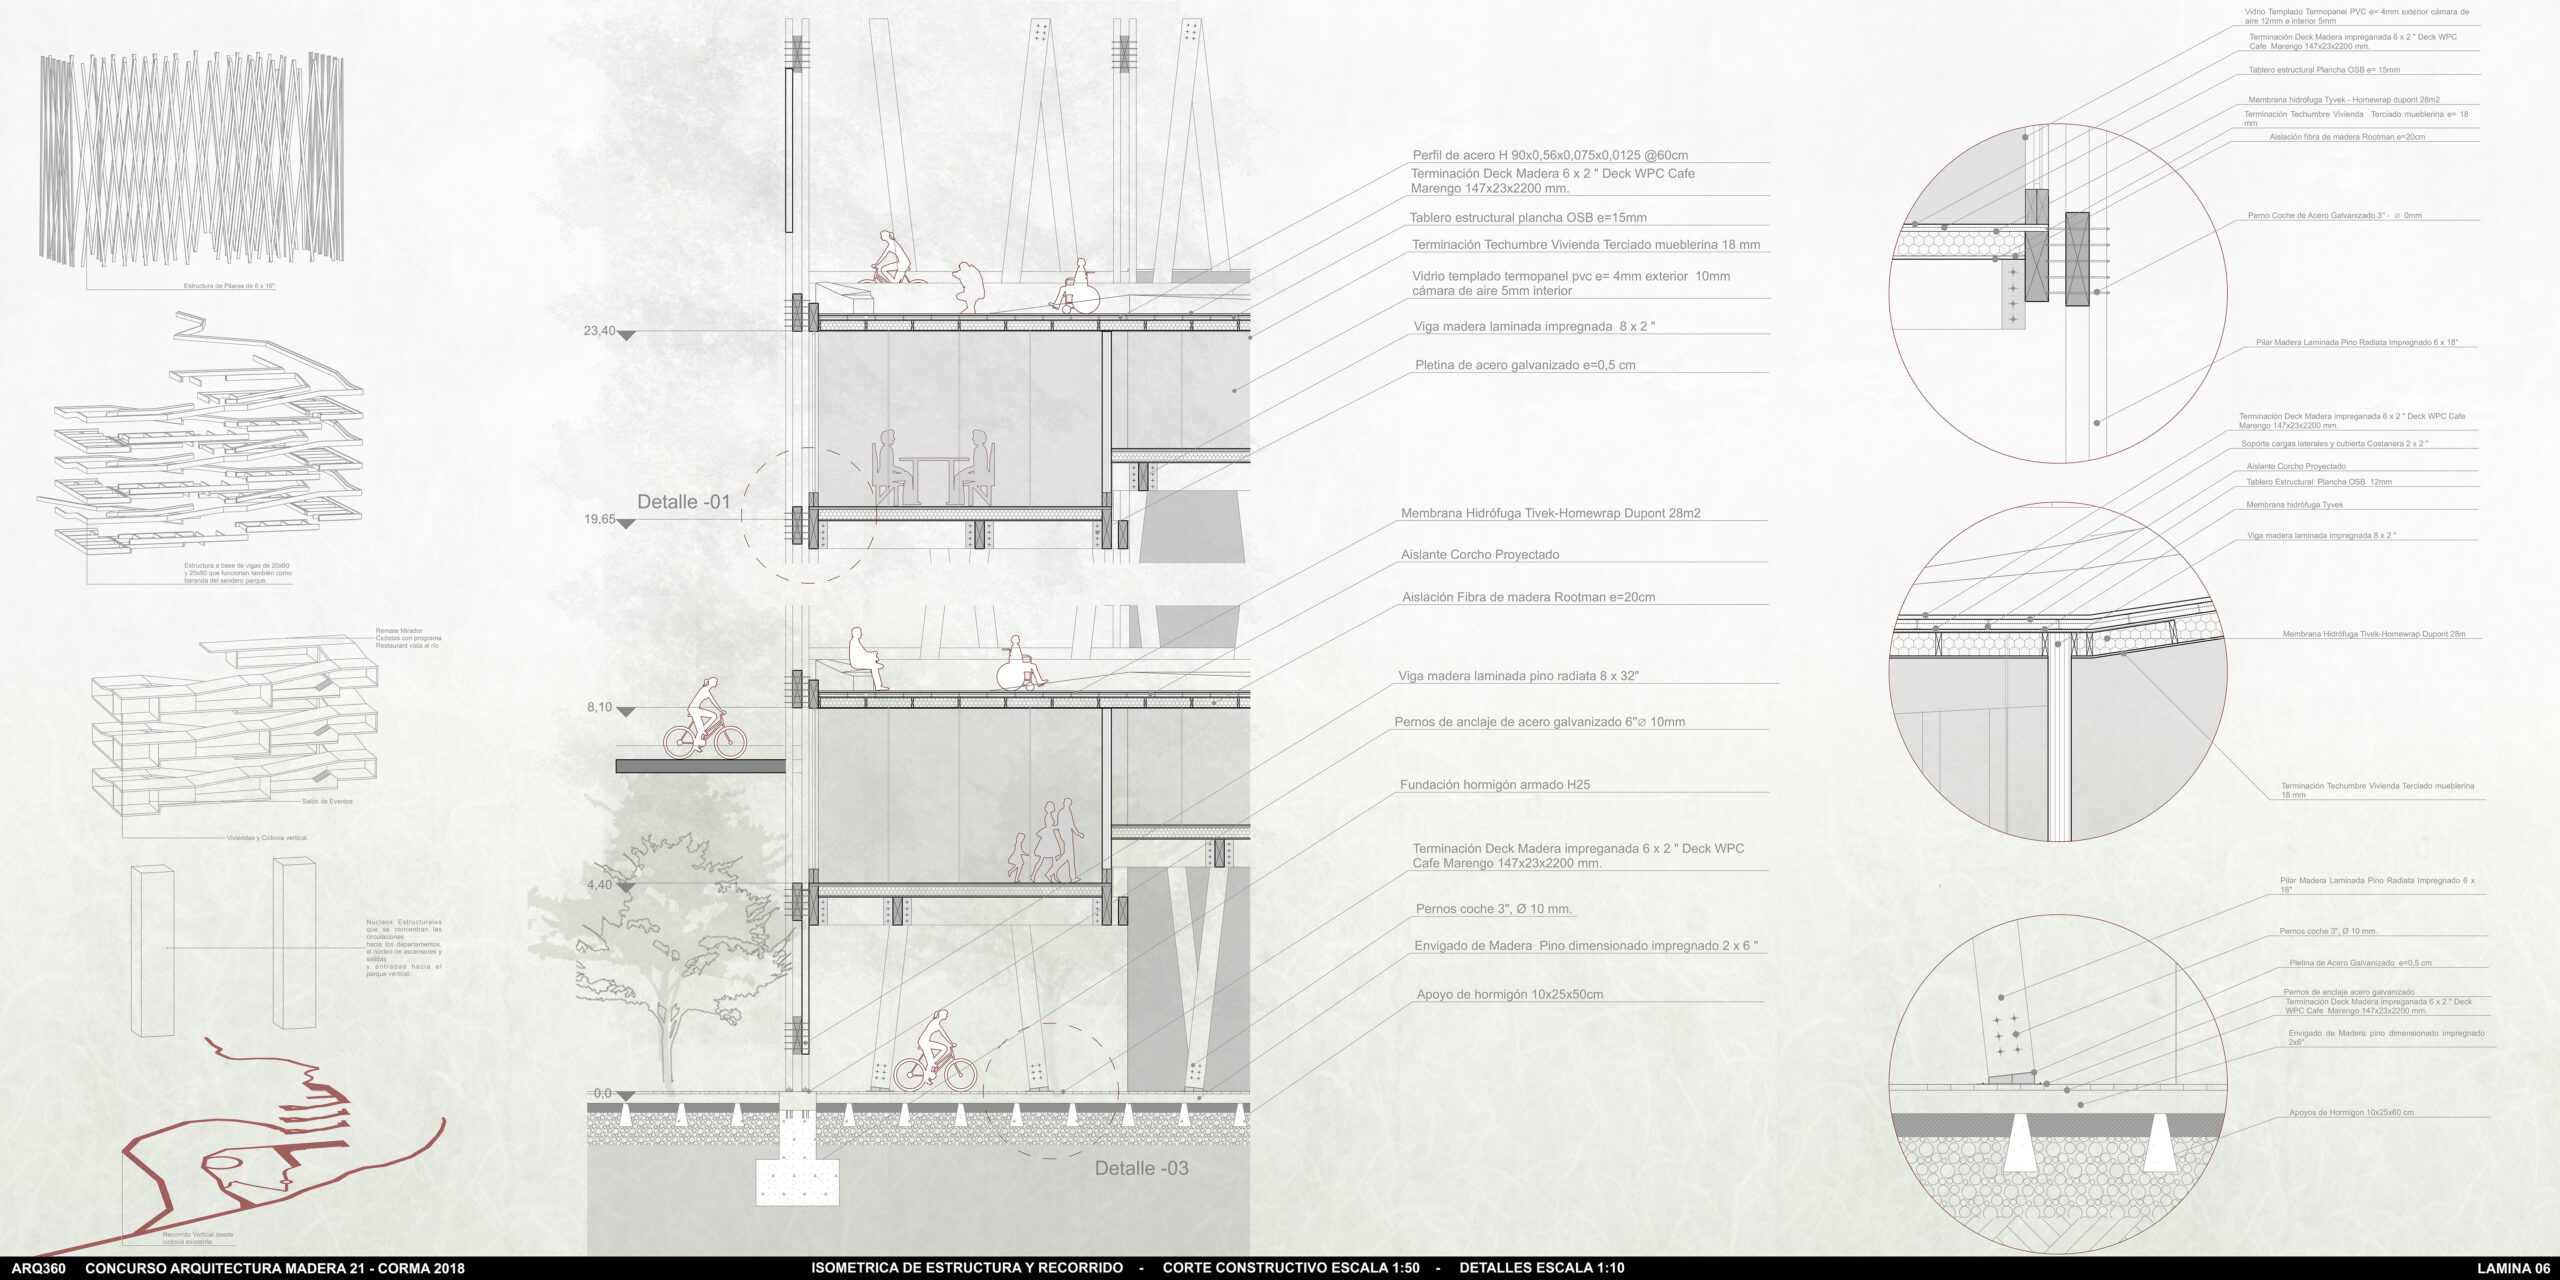2560x1280 pixels.
Task: Click the LAMINA 06 text in footer
Action: click(x=2513, y=1268)
